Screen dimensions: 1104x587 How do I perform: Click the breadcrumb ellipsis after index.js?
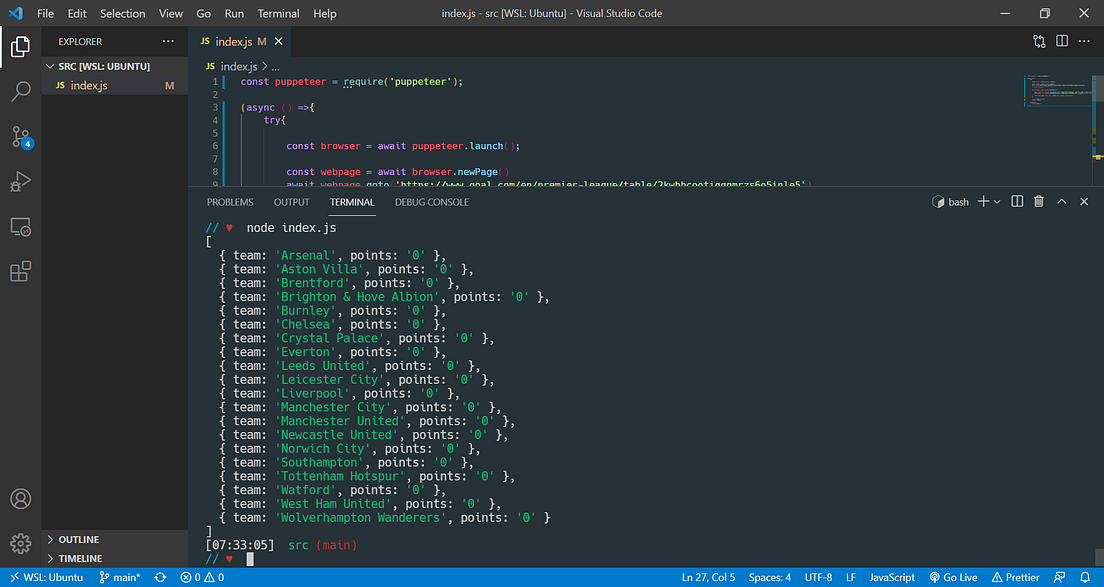click(x=275, y=66)
